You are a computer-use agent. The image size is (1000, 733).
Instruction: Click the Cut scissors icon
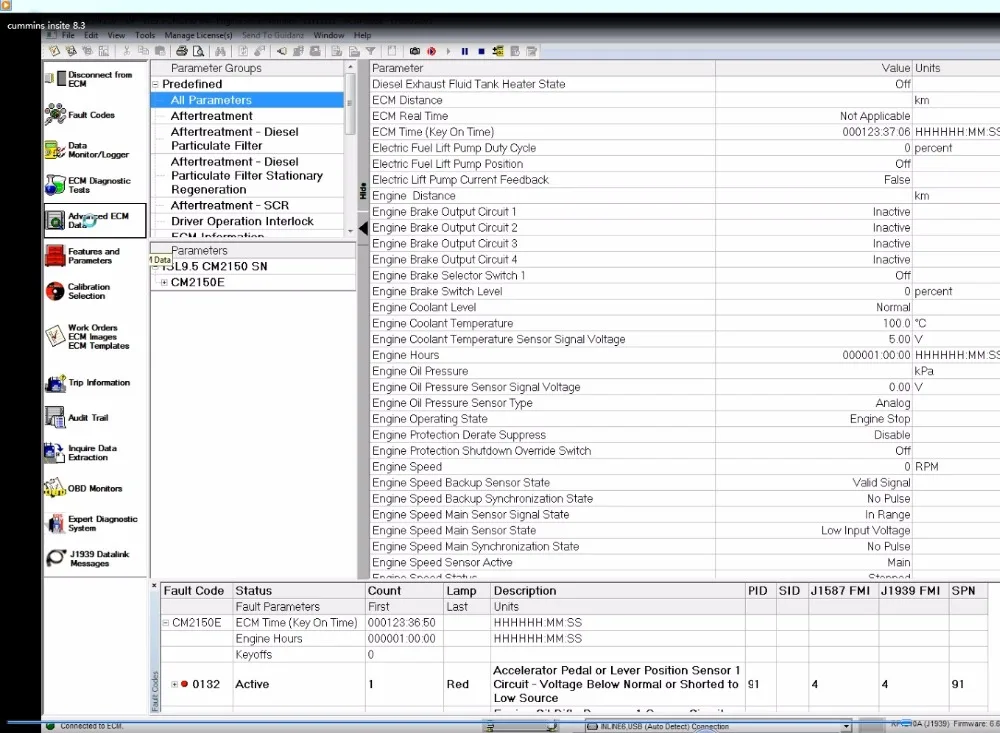(x=126, y=51)
